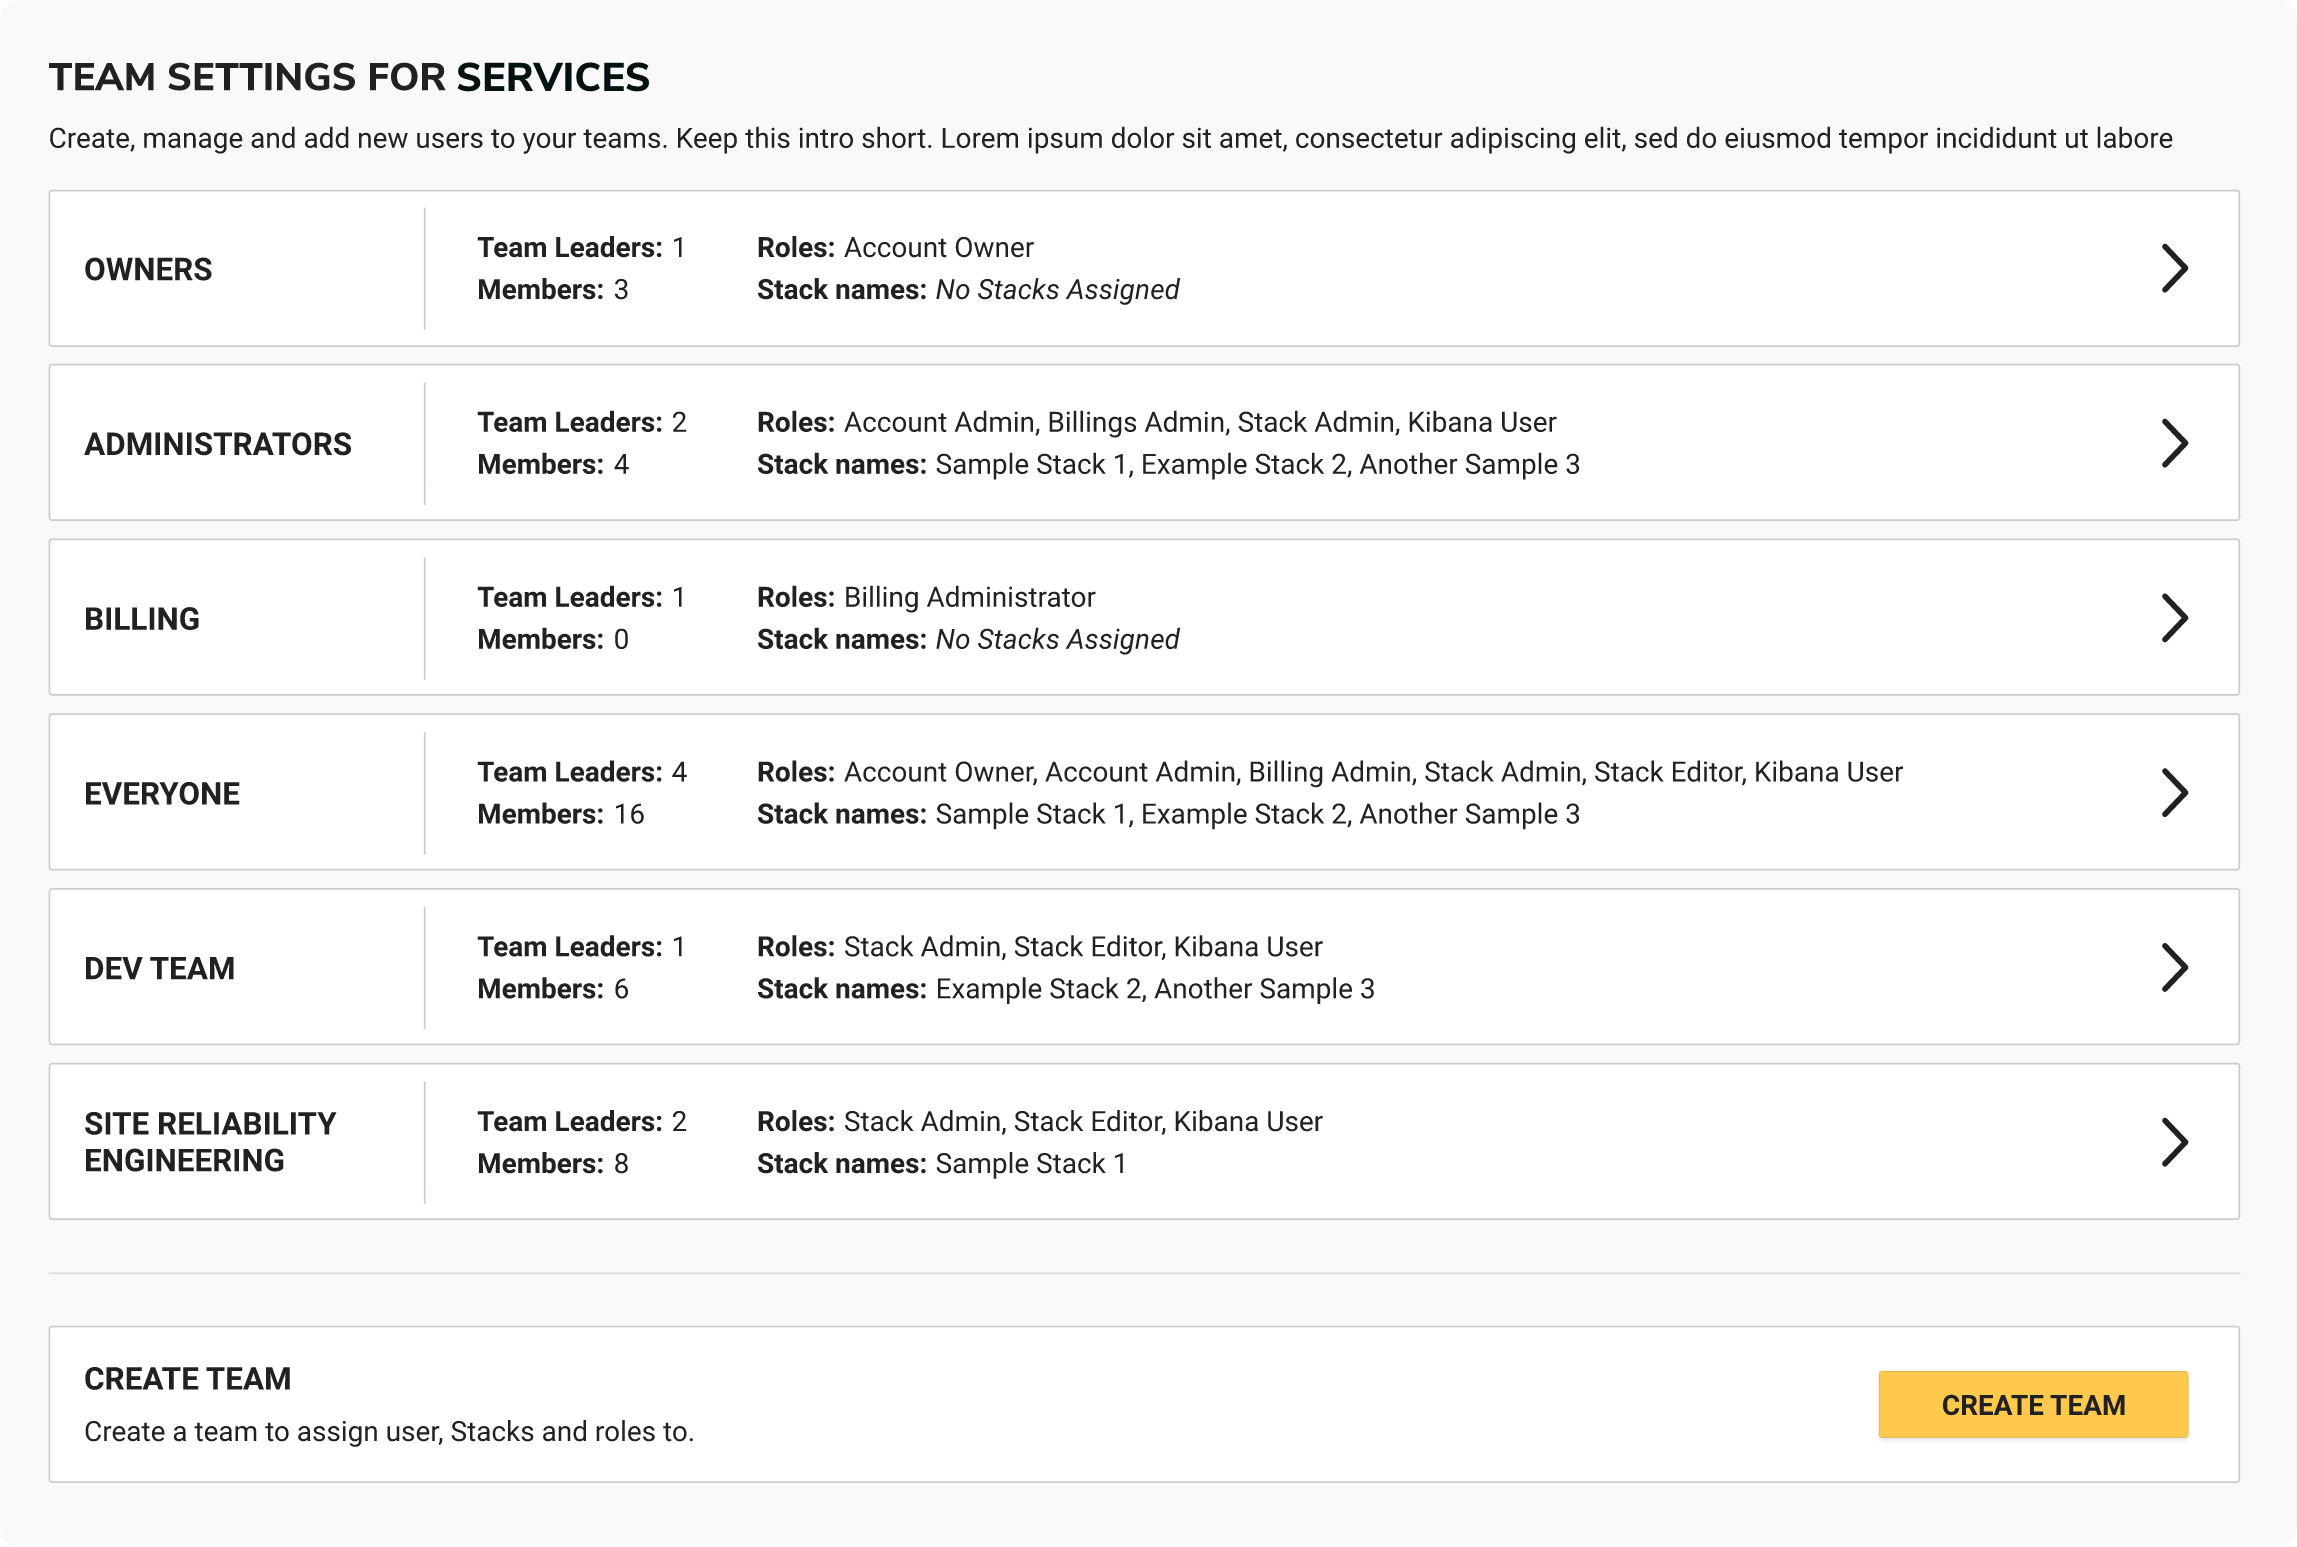Click Sample Stack 1 in SRE row

pyautogui.click(x=1030, y=1164)
